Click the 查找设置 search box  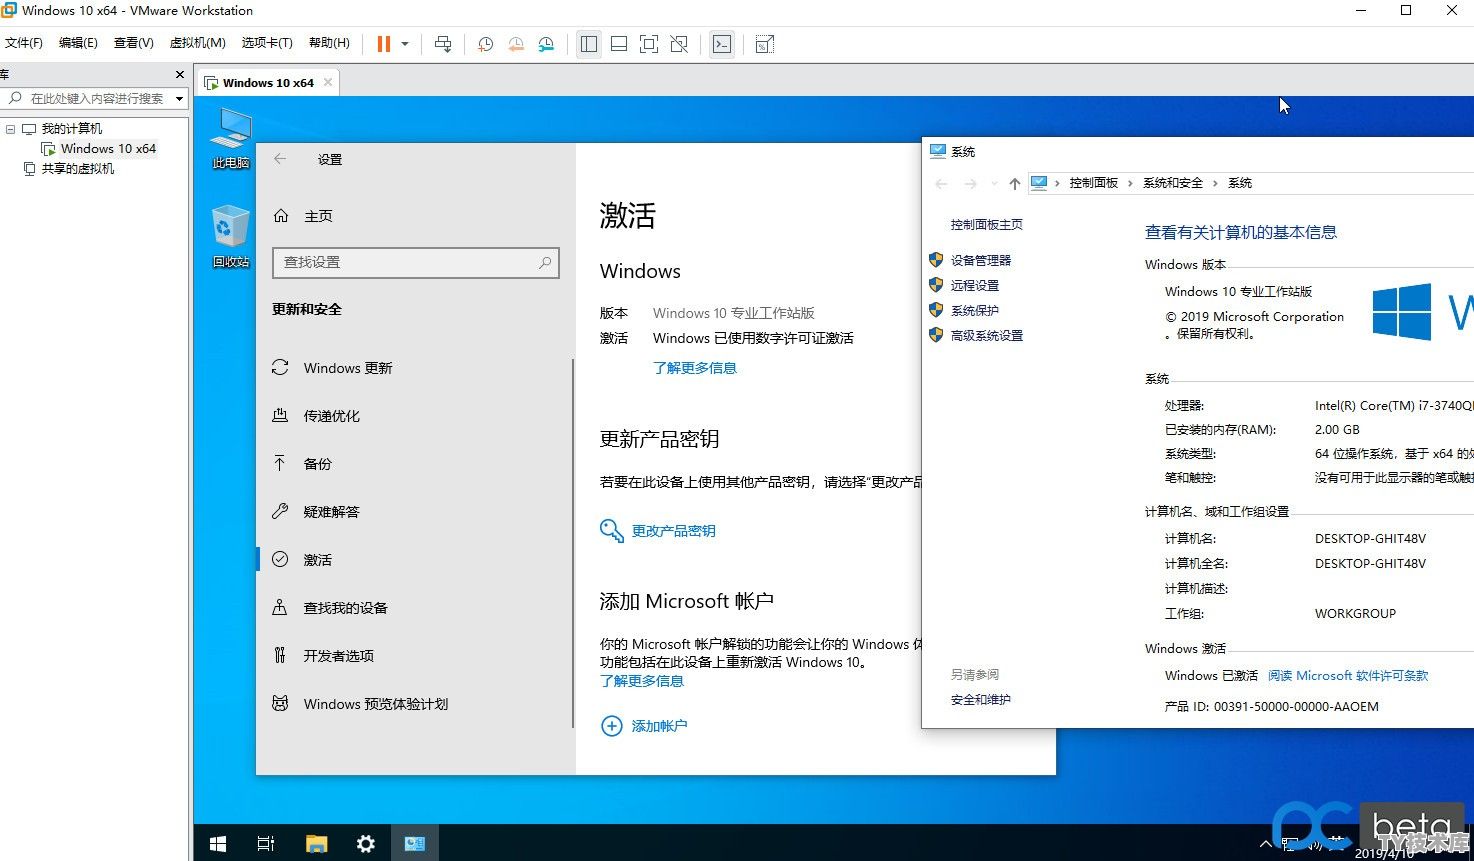pyautogui.click(x=415, y=262)
